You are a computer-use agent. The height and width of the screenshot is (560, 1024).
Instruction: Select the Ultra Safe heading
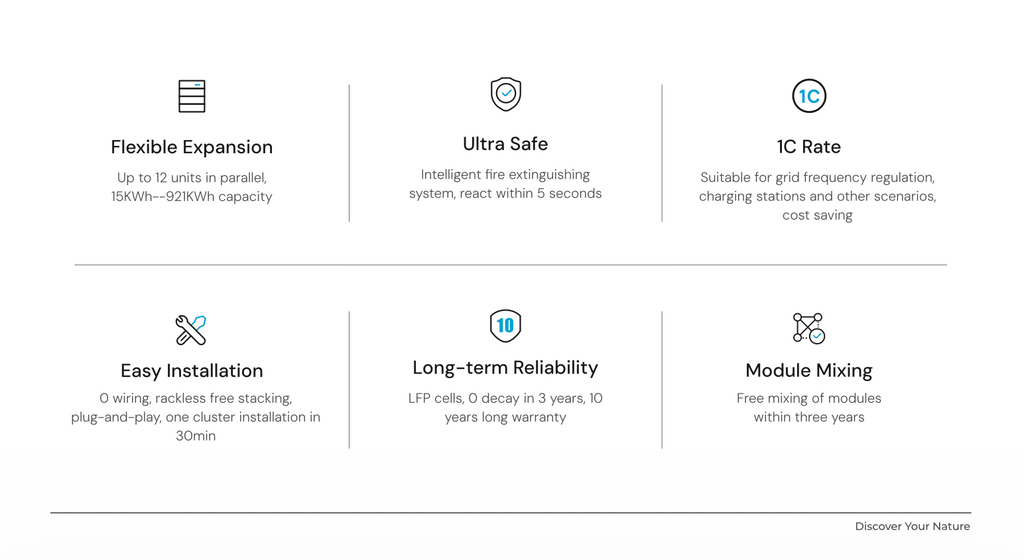[x=505, y=144]
